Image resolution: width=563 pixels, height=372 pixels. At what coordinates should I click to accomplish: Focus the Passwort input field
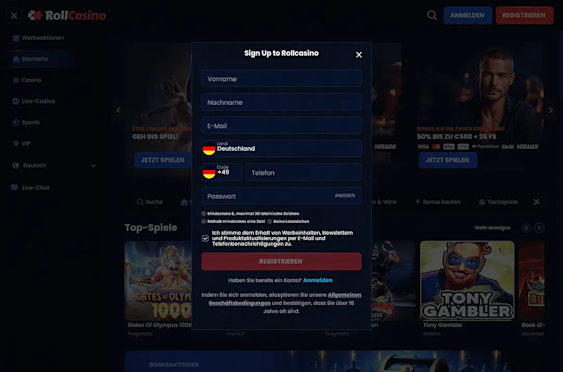(x=282, y=196)
